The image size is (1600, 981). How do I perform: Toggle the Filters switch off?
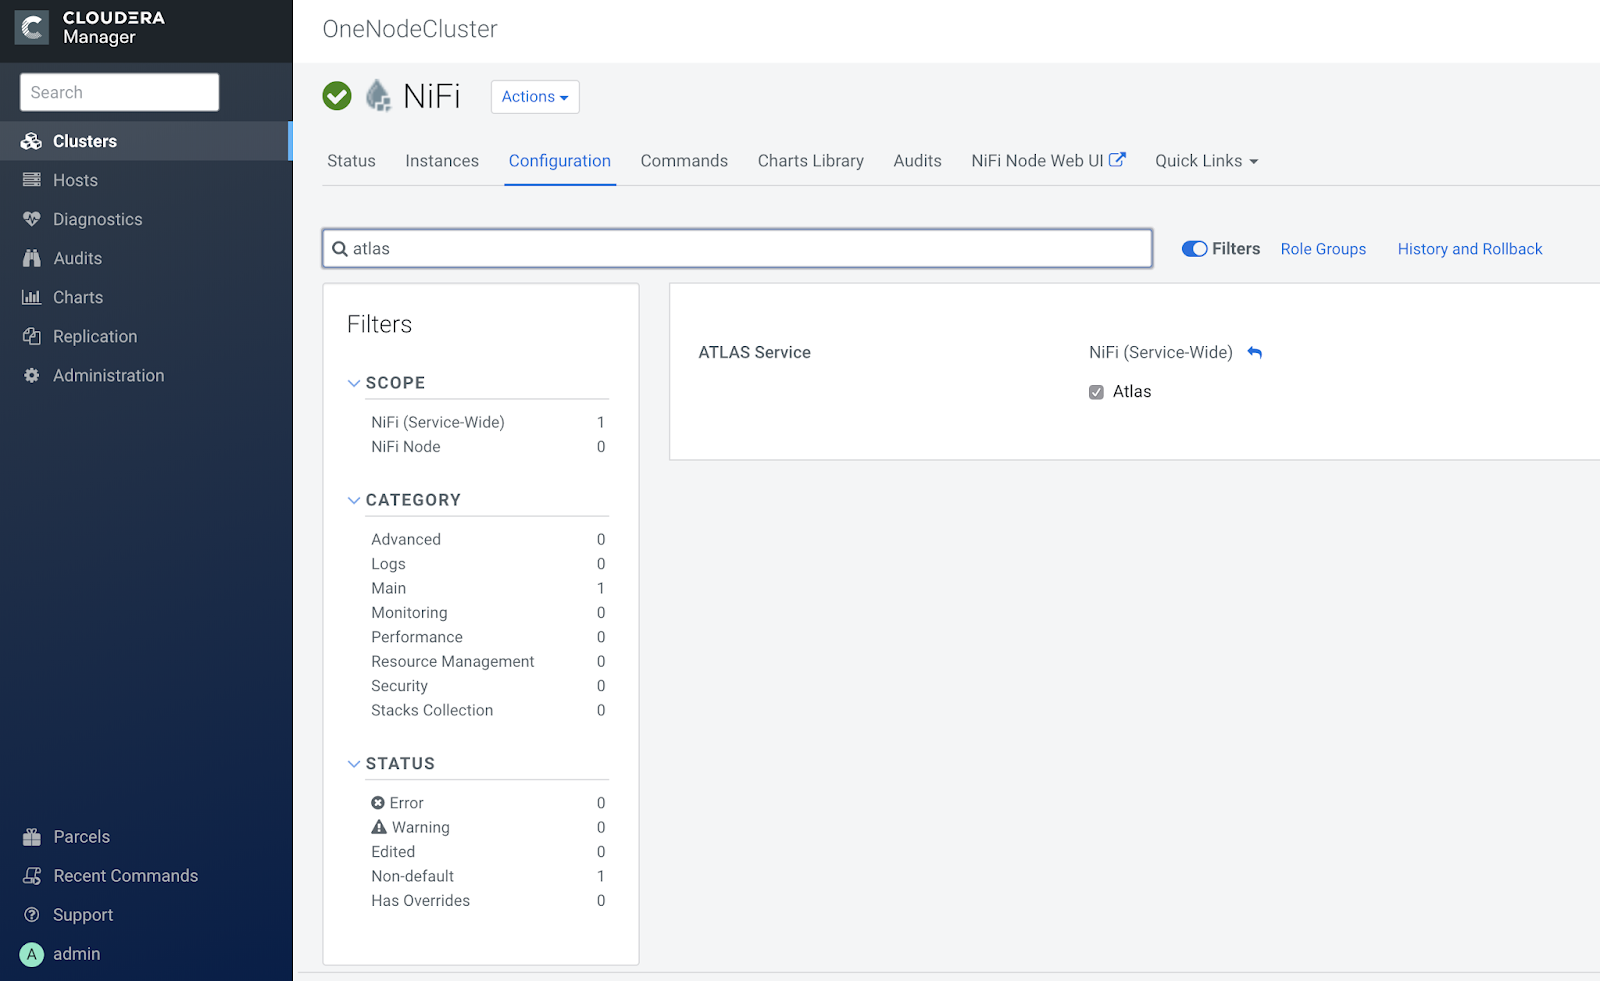[x=1194, y=249]
